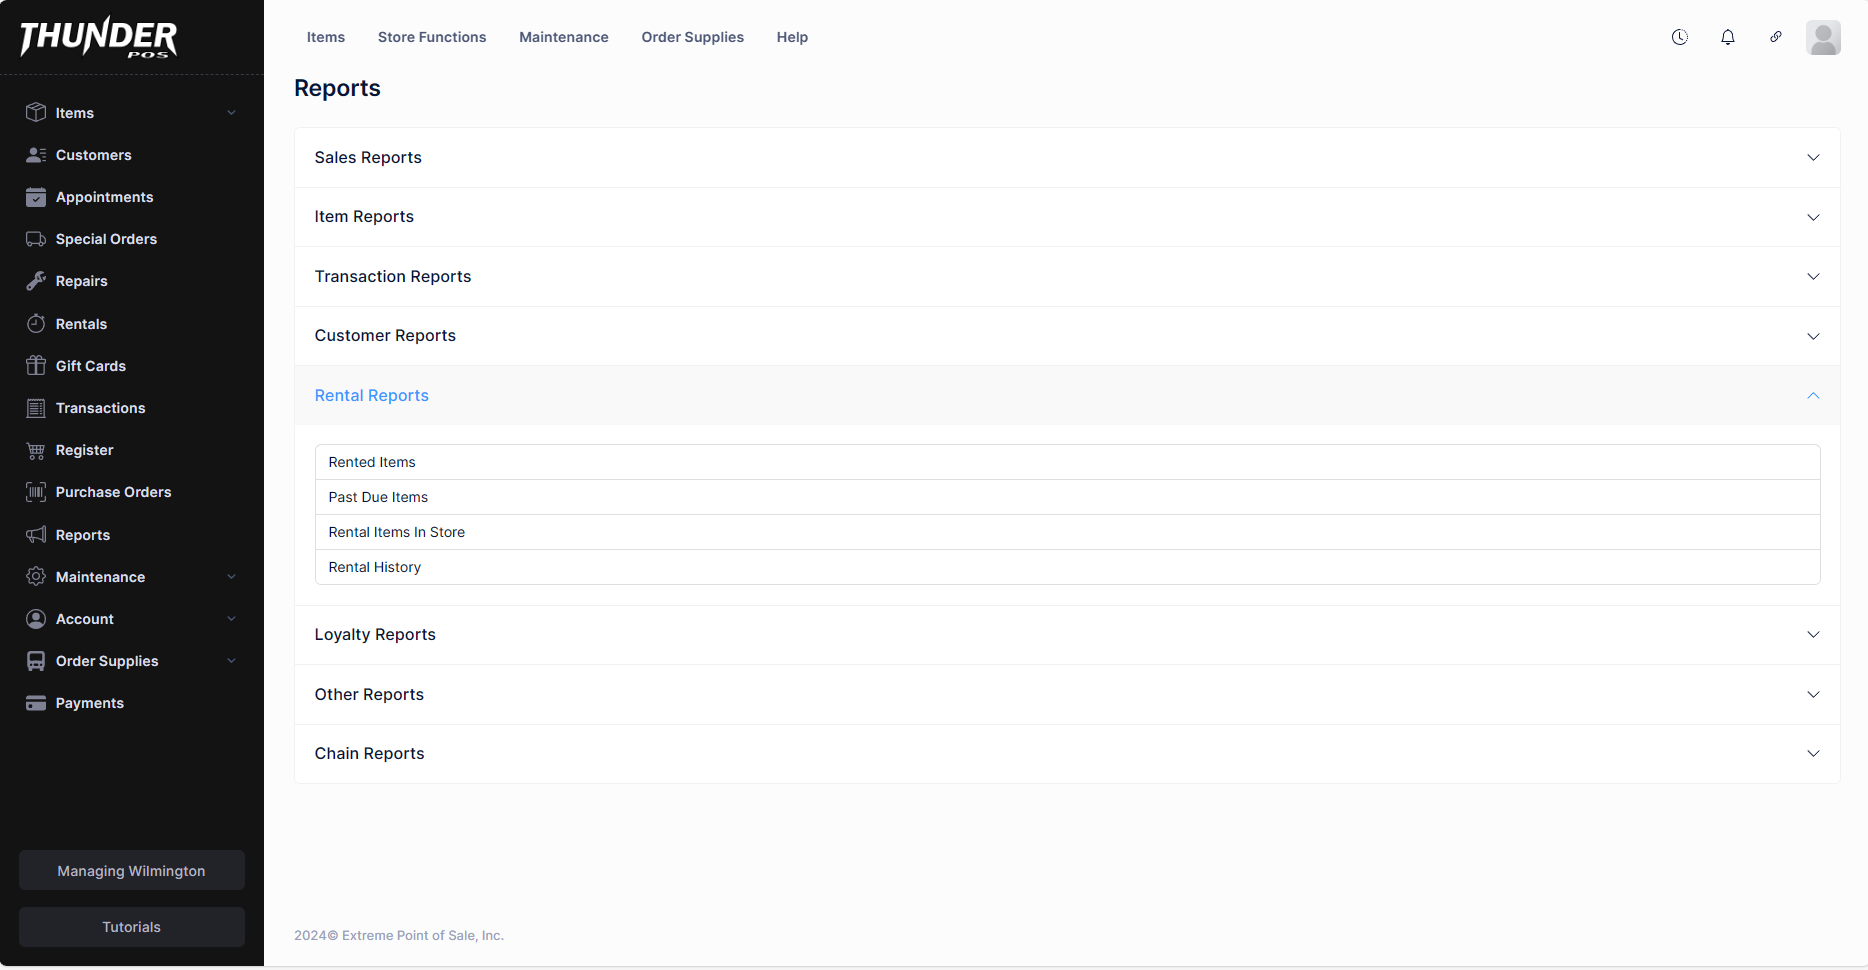Click the clock history icon in header
This screenshot has width=1868, height=970.
click(1679, 37)
